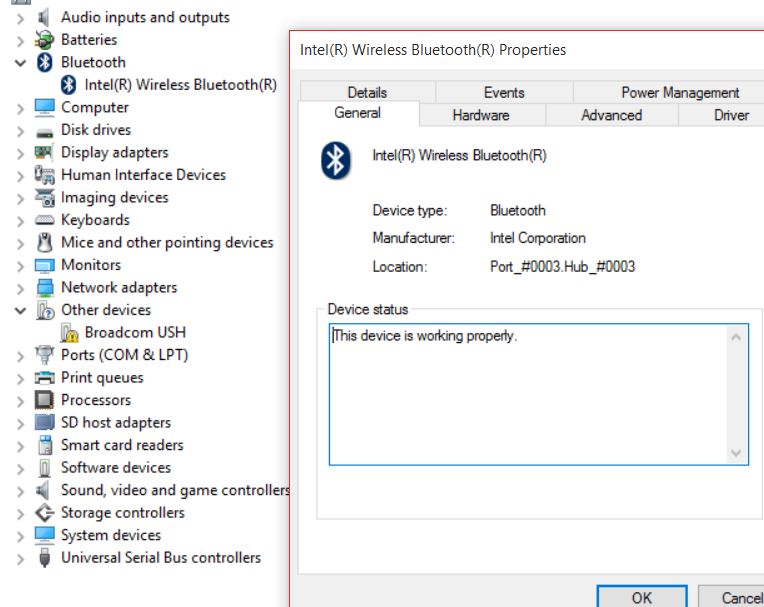Expand the Display adapters node

point(20,153)
